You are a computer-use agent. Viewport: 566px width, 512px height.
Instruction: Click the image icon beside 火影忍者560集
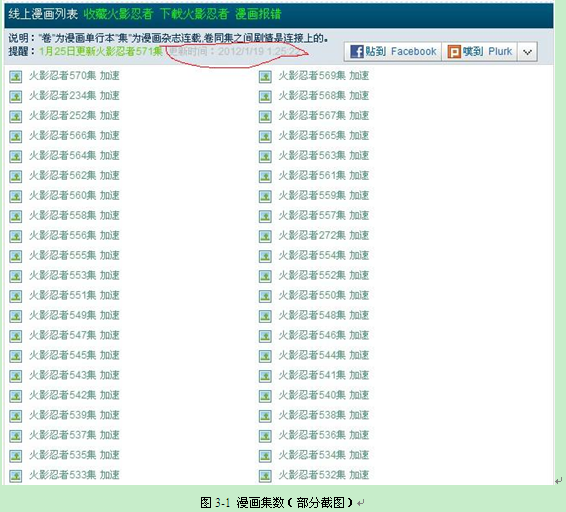pyautogui.click(x=16, y=196)
